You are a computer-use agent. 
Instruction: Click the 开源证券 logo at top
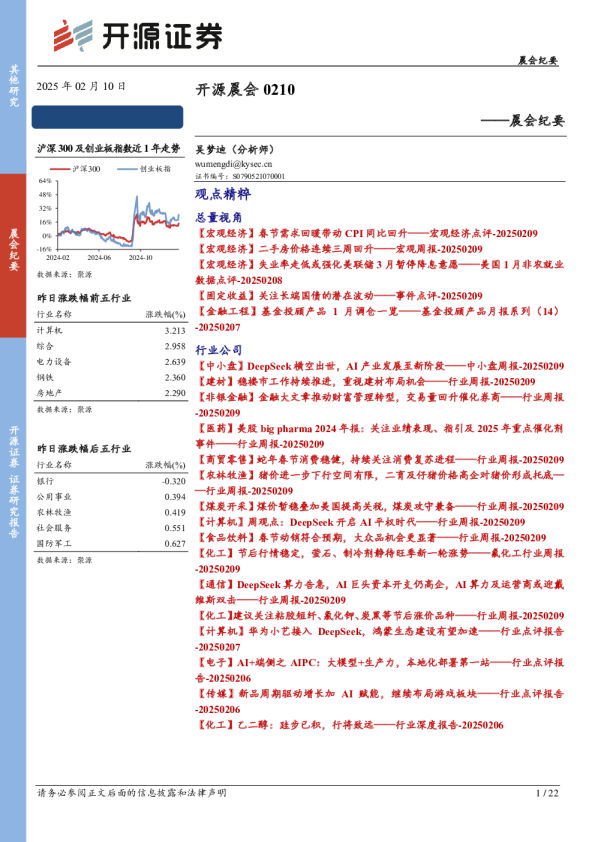click(137, 36)
